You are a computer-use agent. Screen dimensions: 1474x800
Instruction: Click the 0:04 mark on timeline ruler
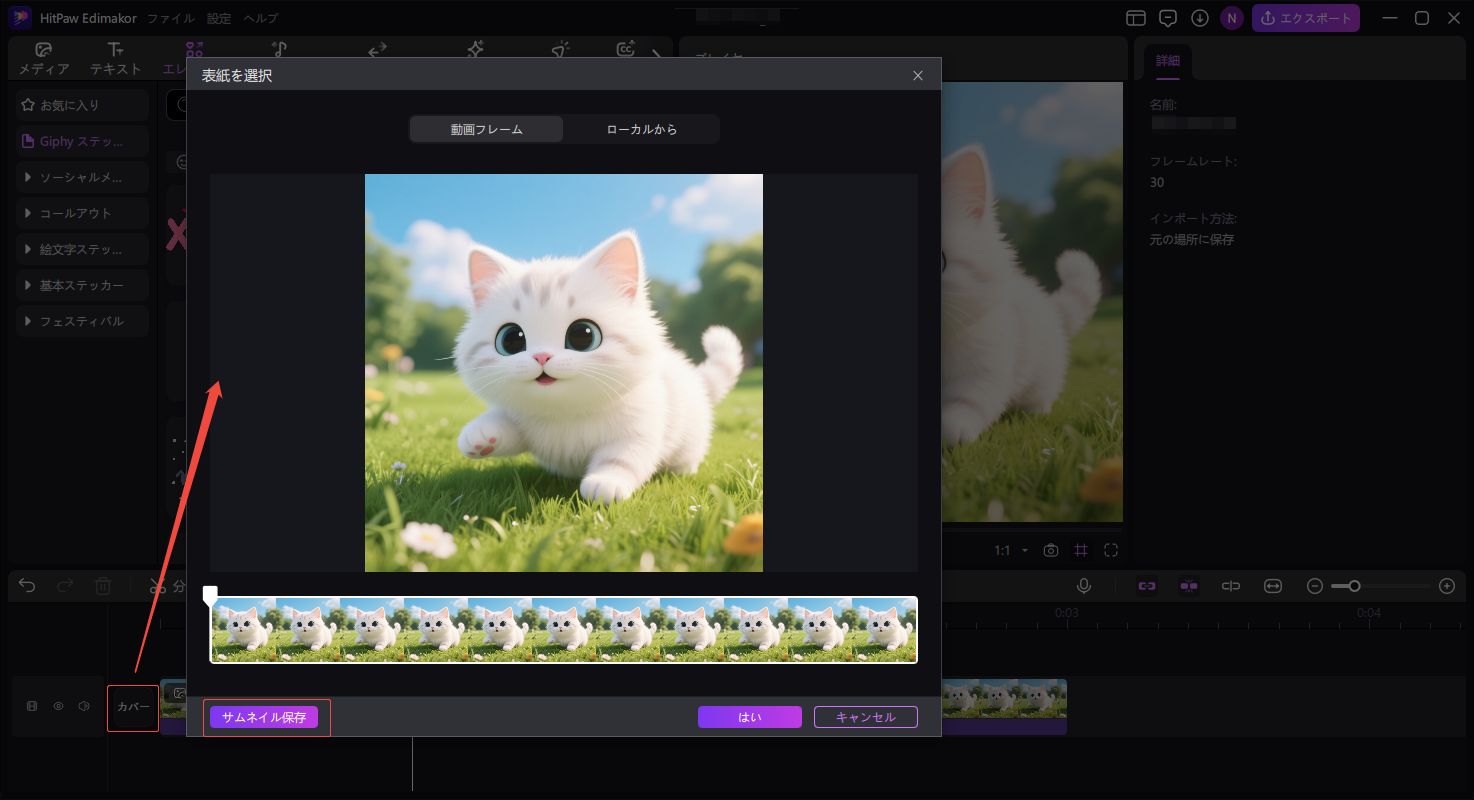tap(1368, 612)
